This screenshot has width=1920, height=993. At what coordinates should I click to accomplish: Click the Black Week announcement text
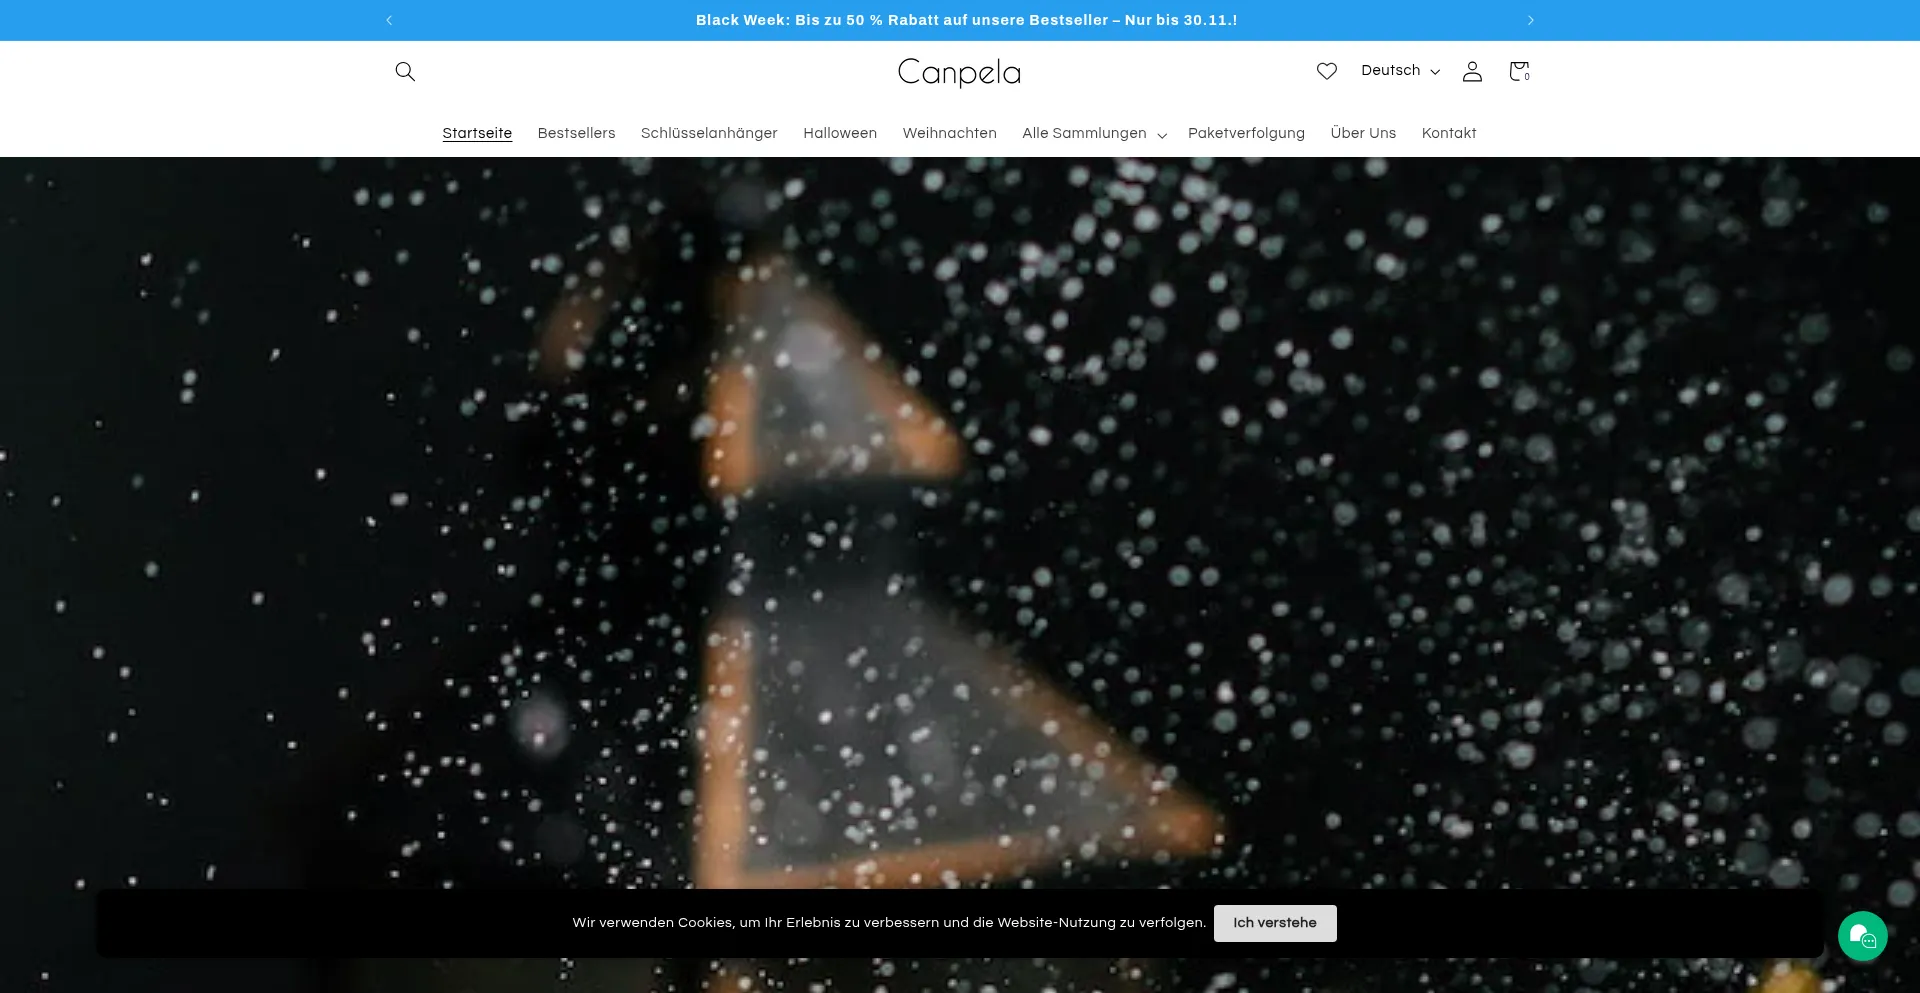click(966, 20)
